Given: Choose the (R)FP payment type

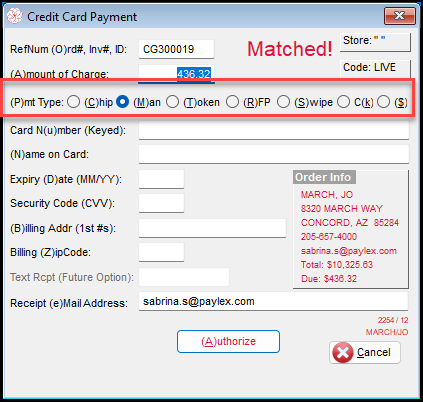Looking at the screenshot, I should coord(232,102).
